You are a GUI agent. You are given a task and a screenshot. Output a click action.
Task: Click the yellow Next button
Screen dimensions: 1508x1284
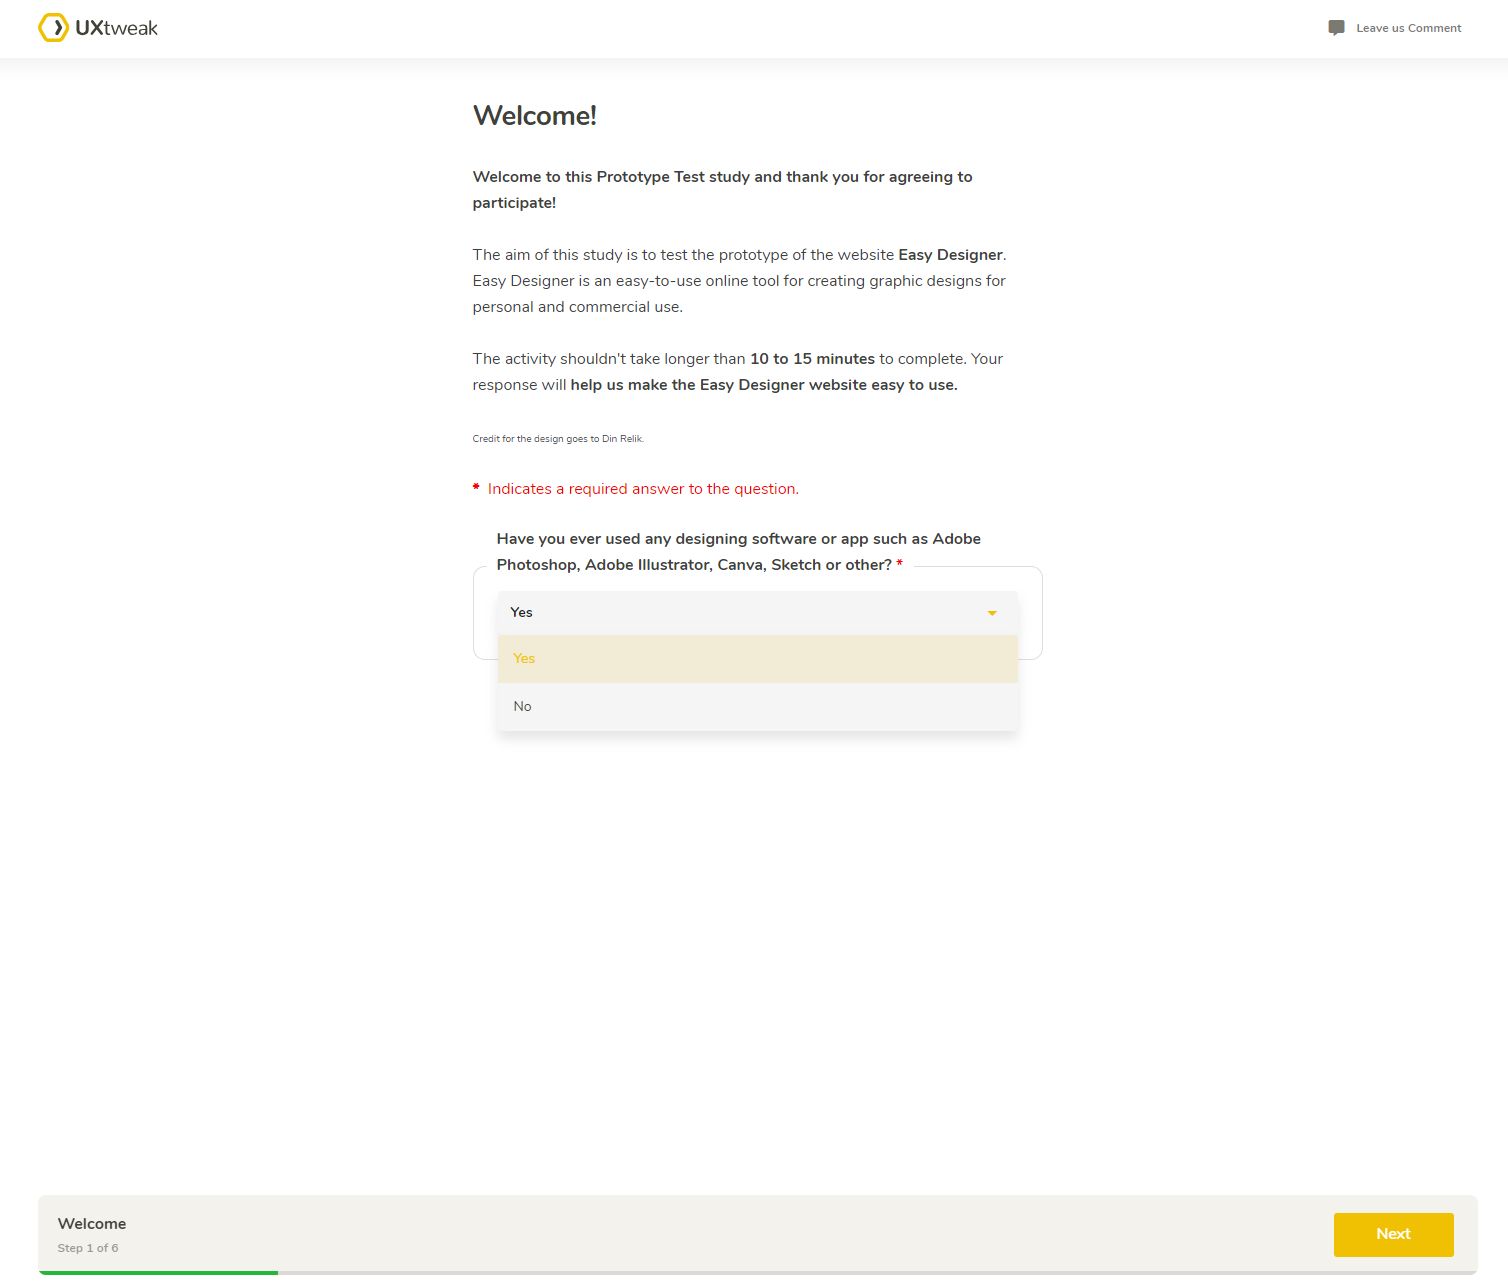pyautogui.click(x=1393, y=1234)
